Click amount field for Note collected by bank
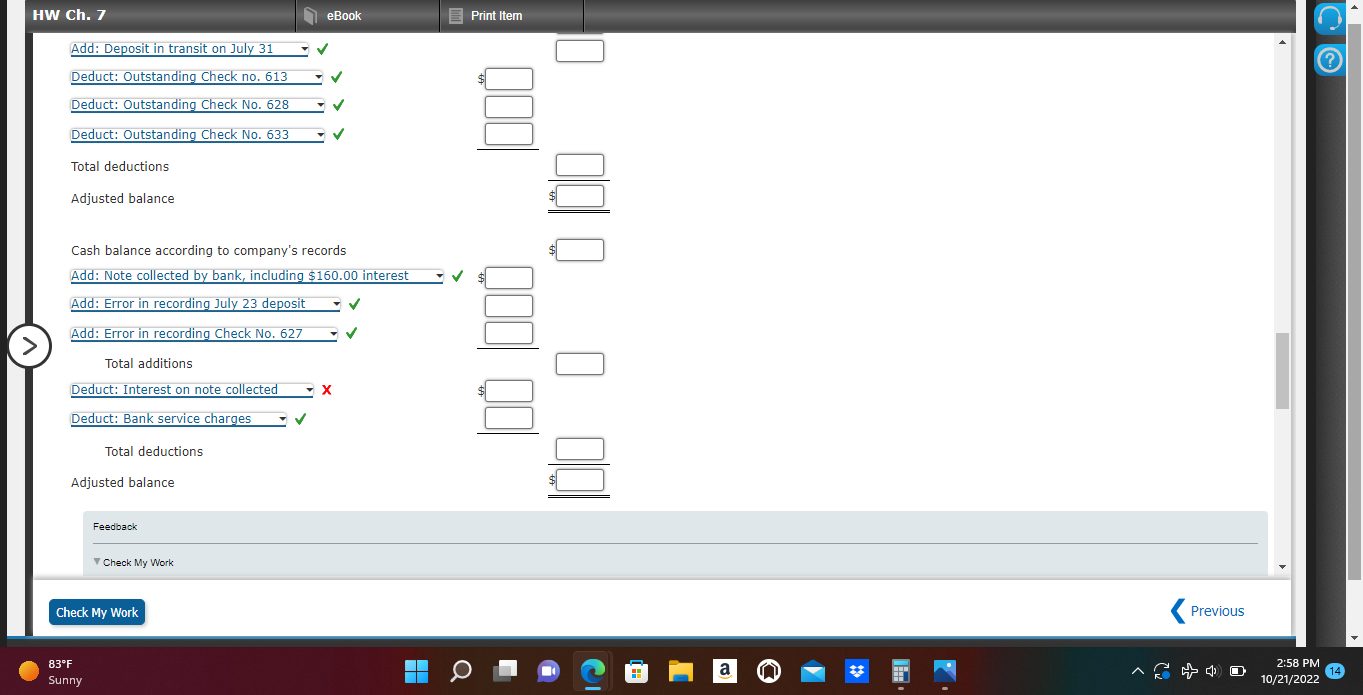 [509, 278]
